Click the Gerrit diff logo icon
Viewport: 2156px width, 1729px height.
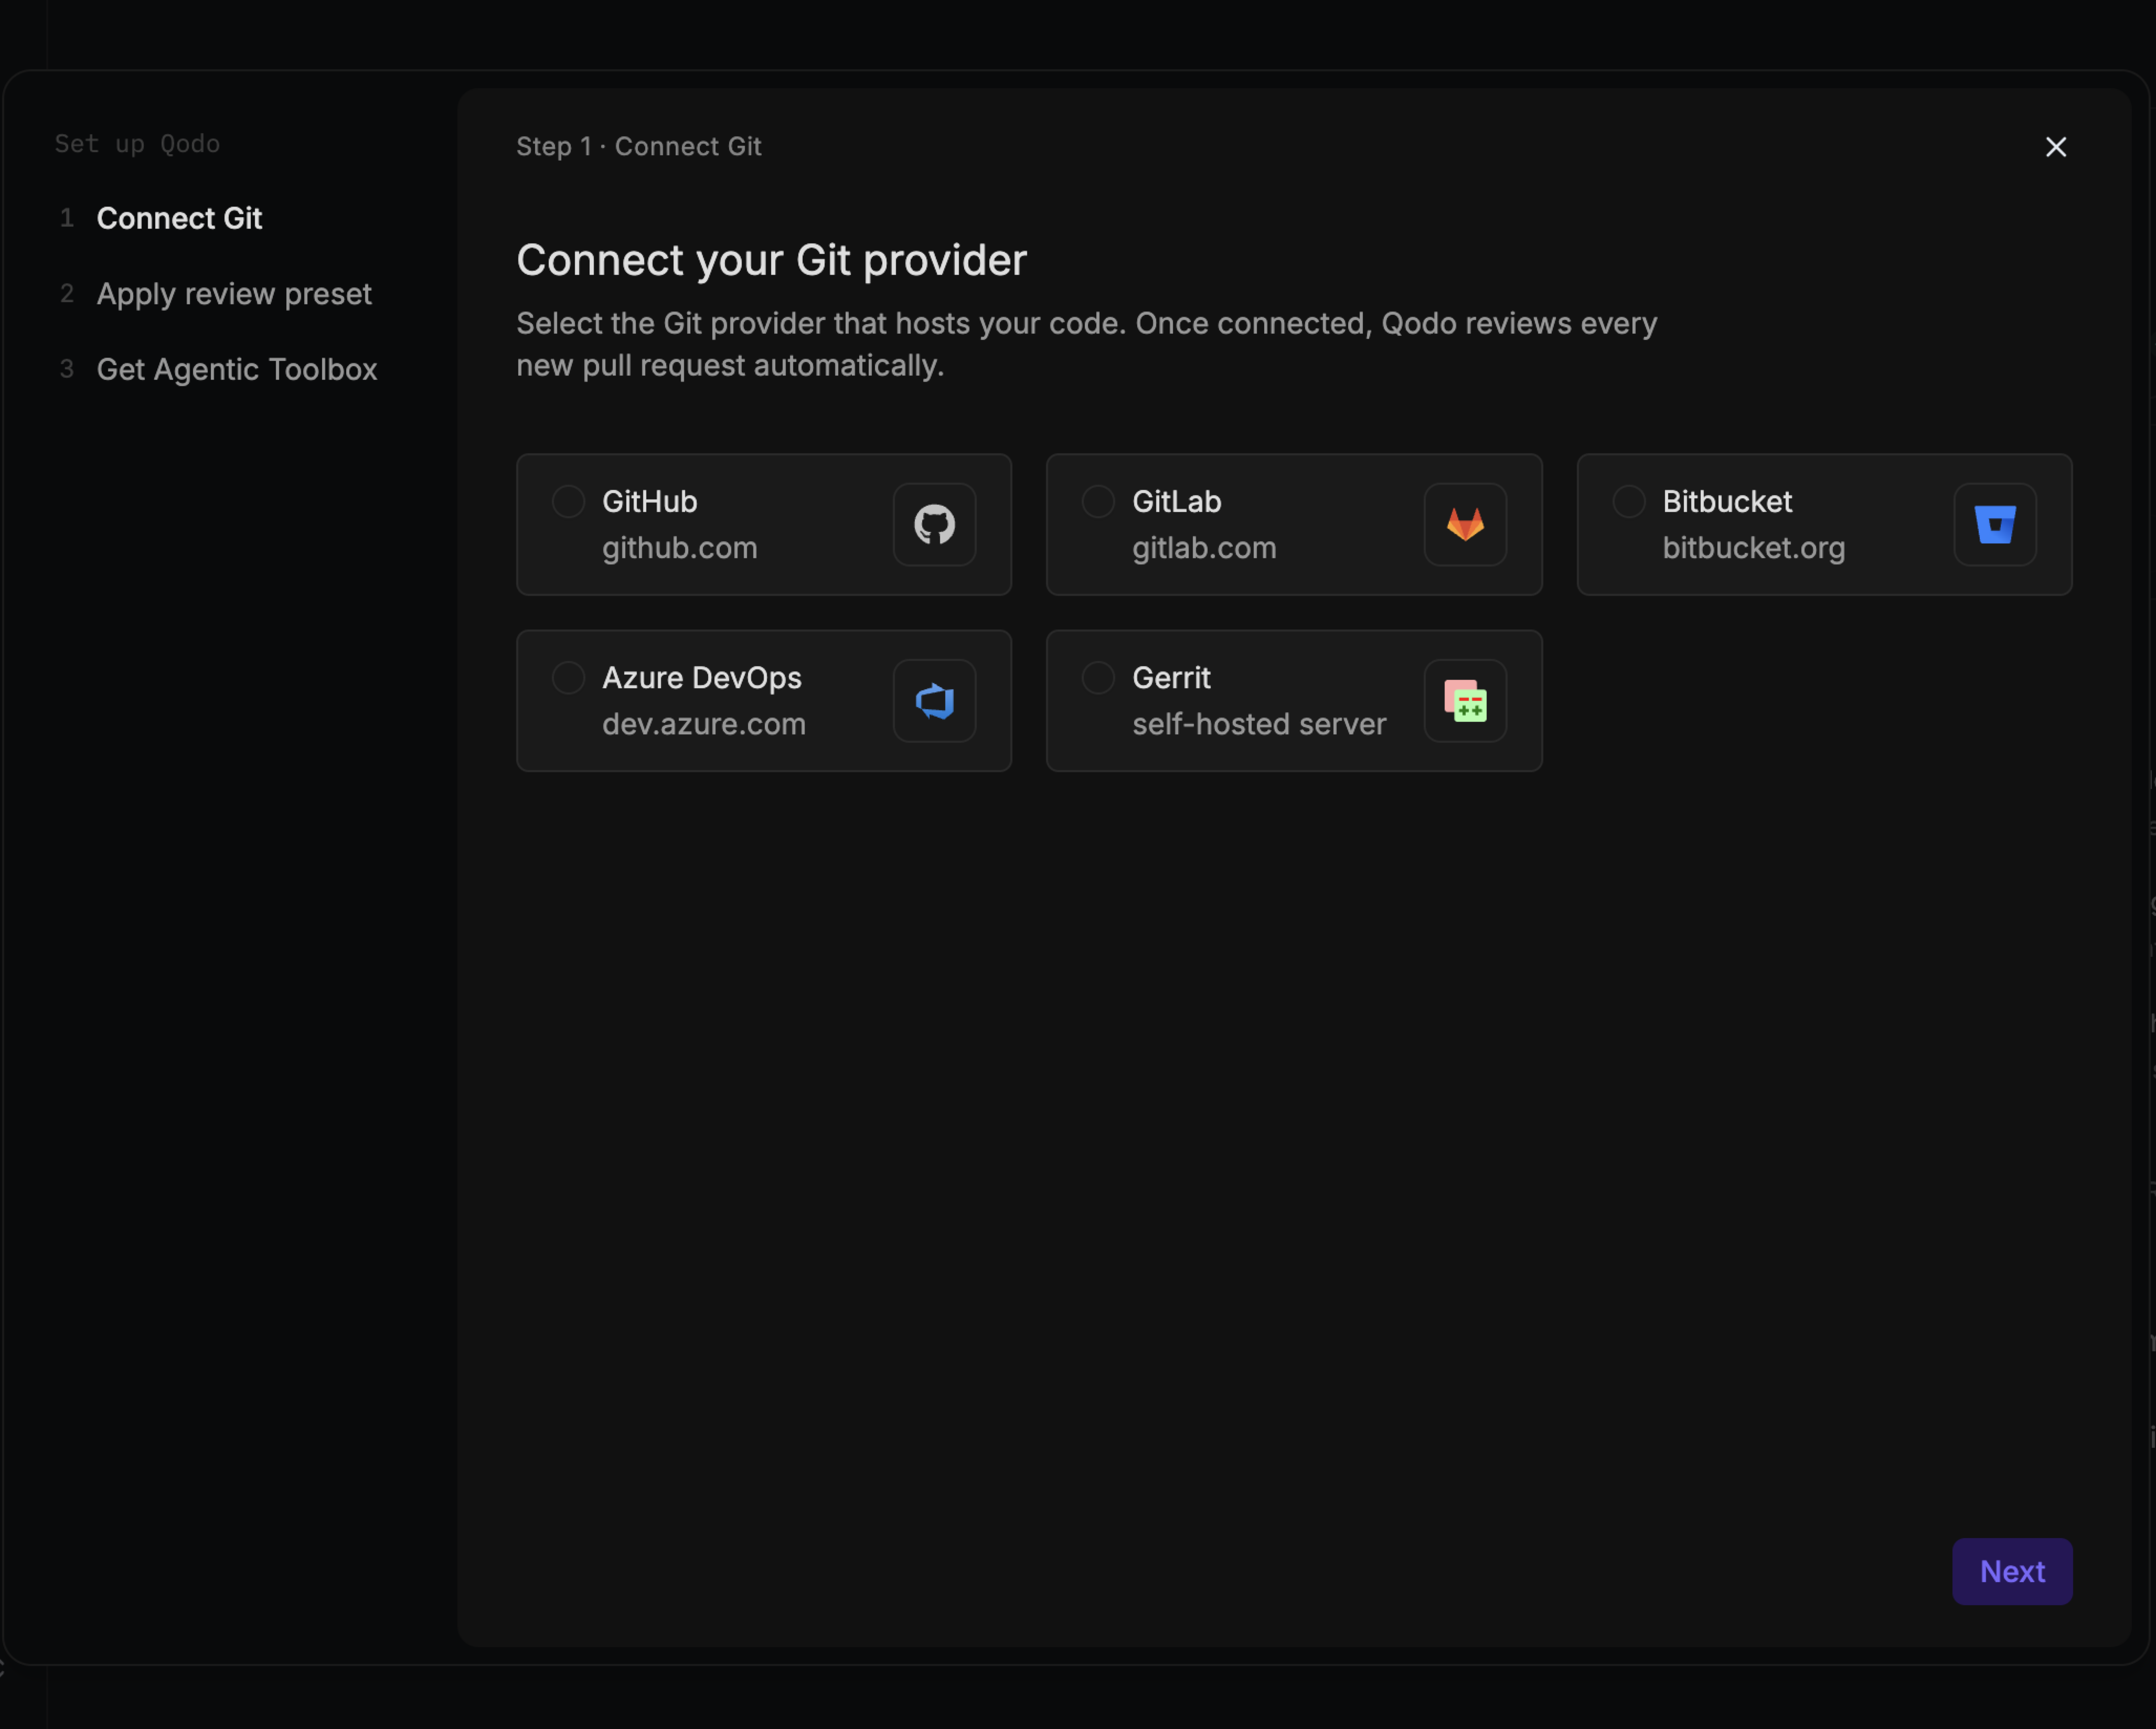1465,700
